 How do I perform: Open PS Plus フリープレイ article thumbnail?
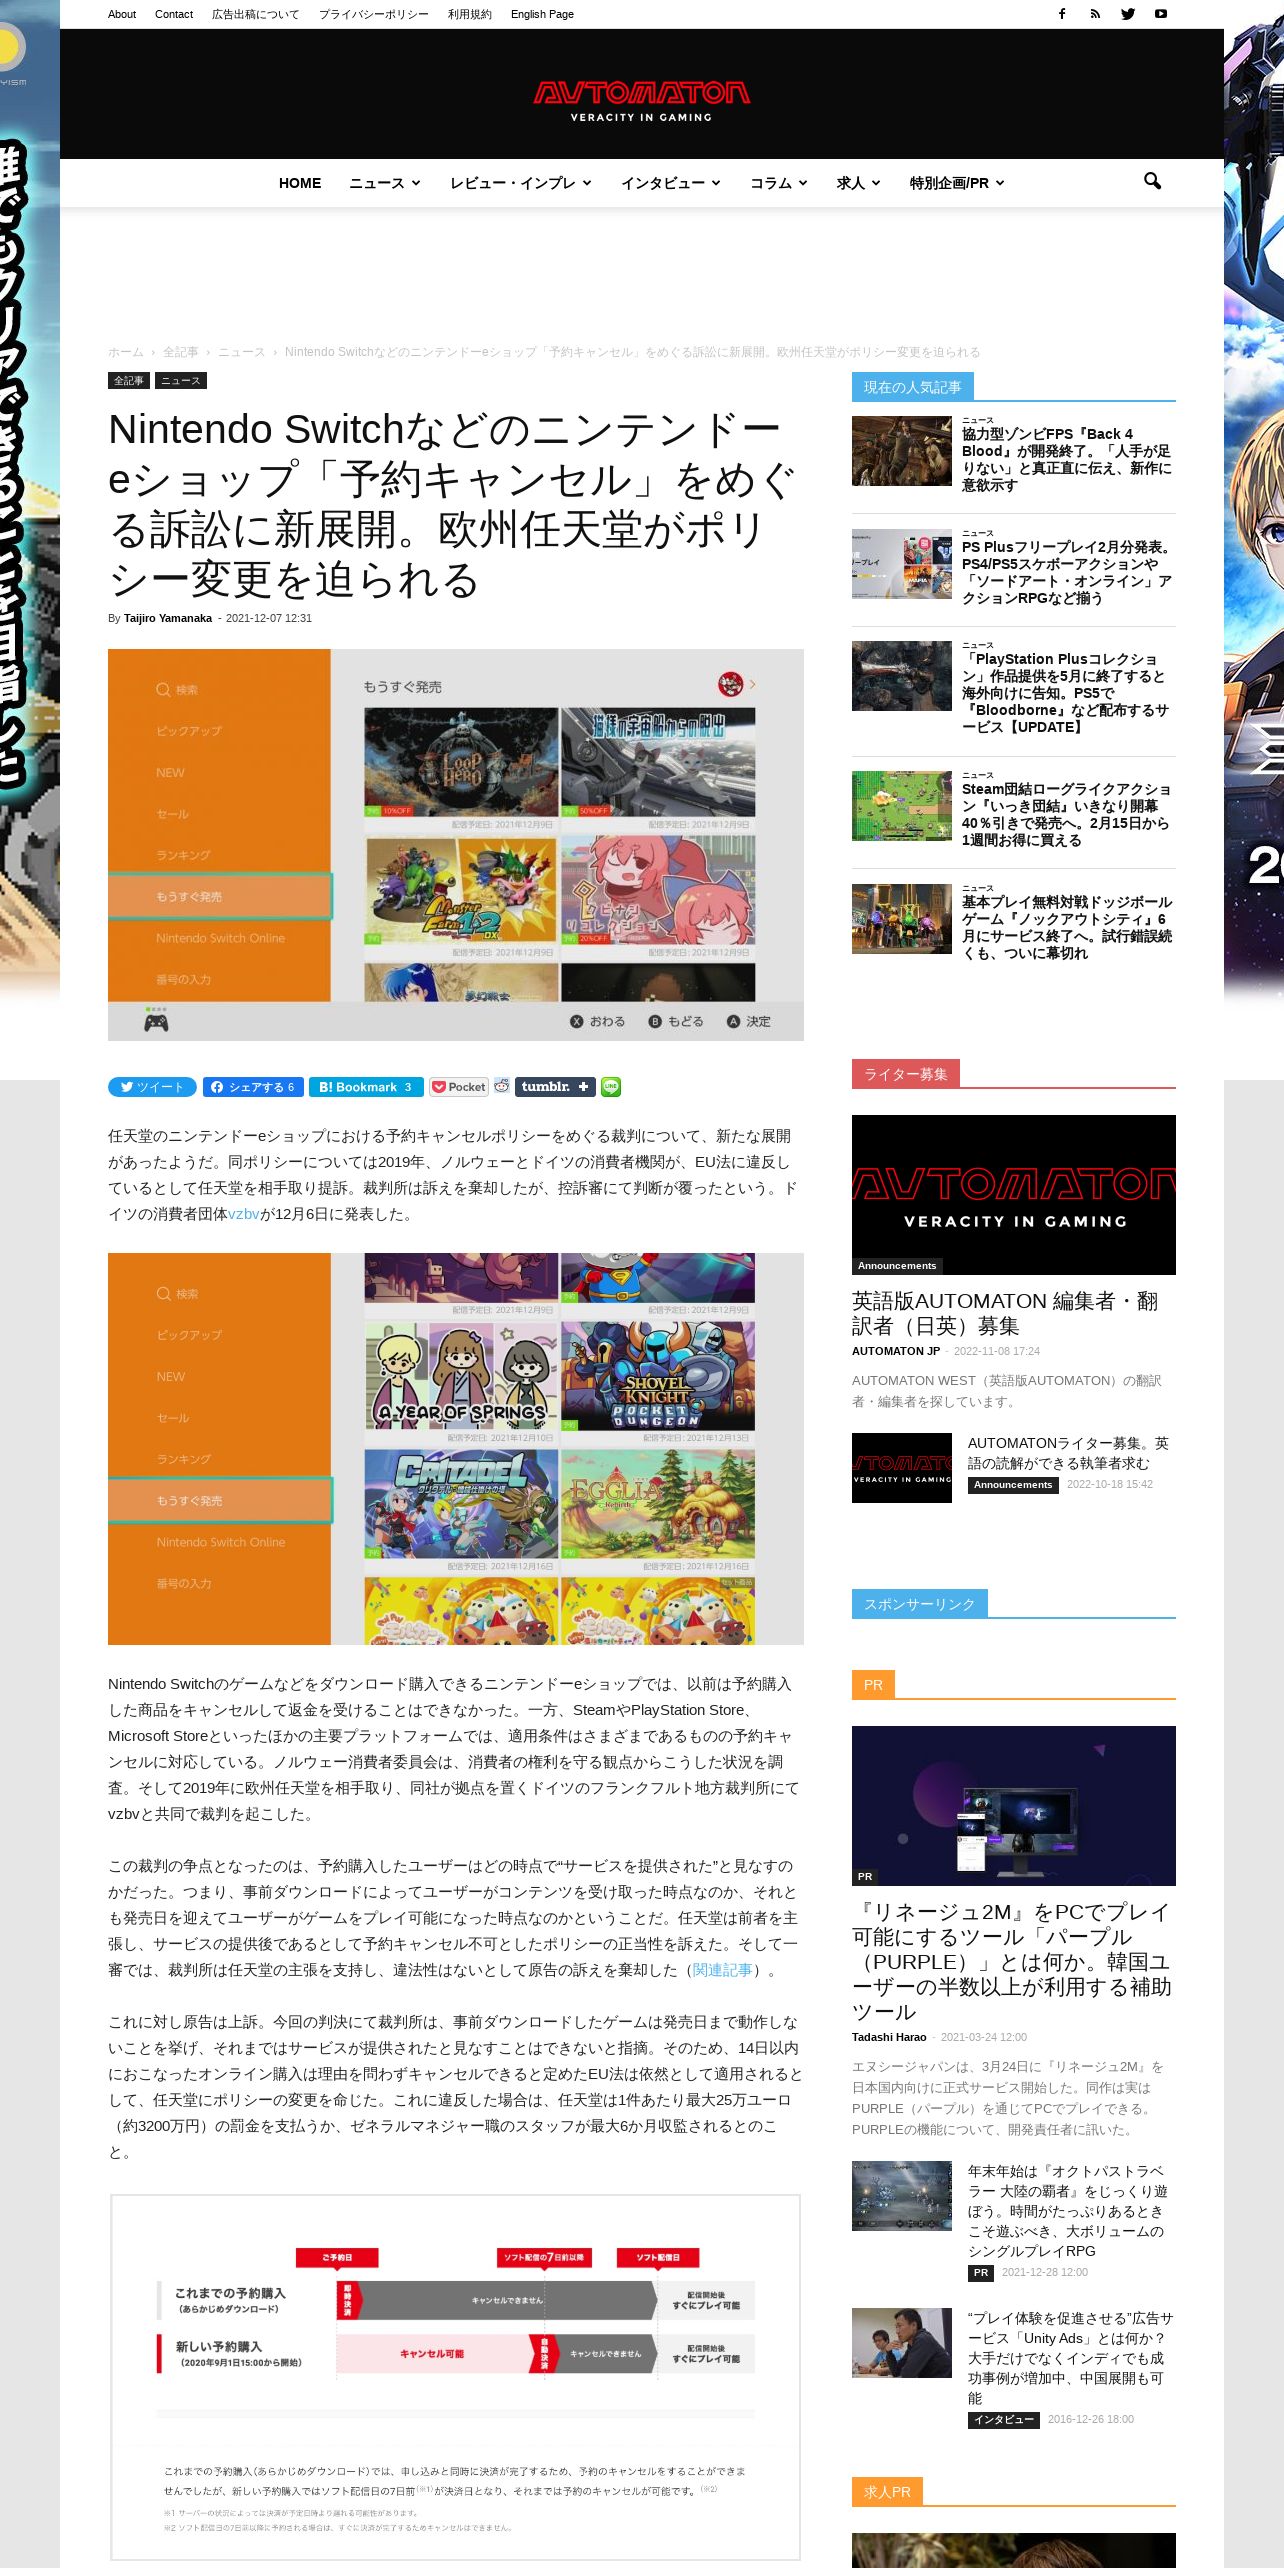[x=902, y=564]
